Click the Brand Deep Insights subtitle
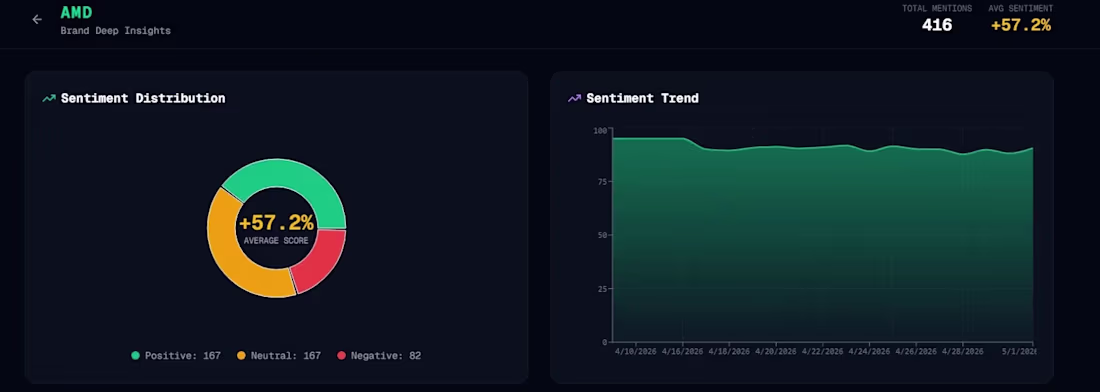 click(116, 31)
